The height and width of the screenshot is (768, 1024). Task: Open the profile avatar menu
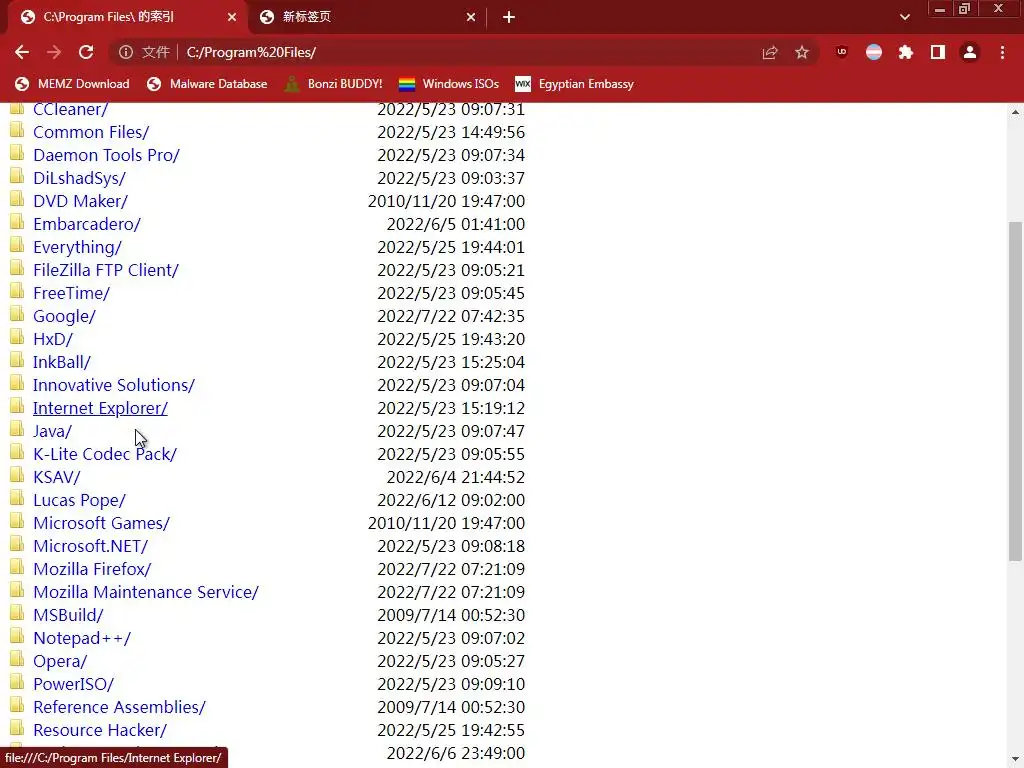coord(970,52)
